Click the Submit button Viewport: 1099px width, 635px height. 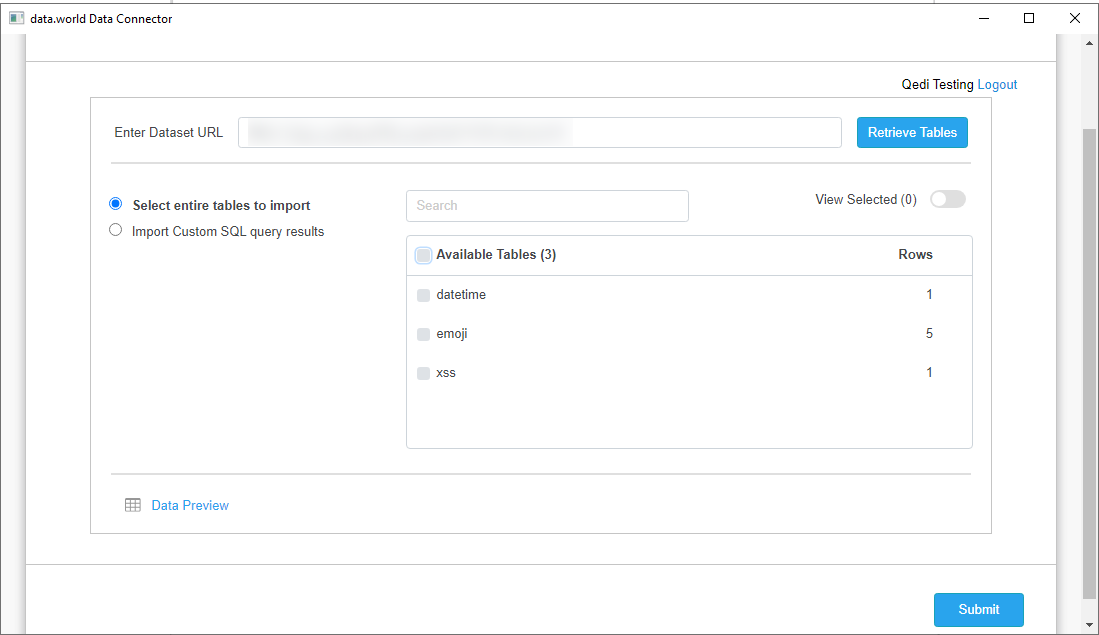(978, 609)
